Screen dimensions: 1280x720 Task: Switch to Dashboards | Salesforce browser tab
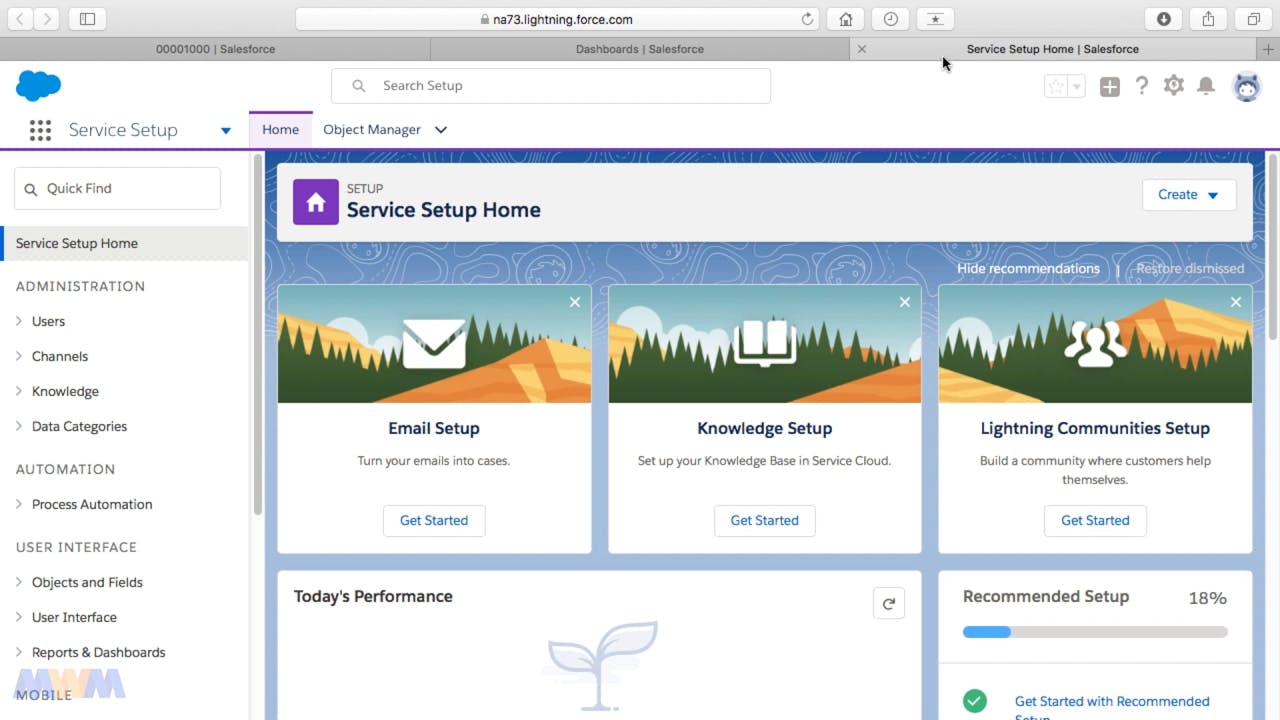coord(640,49)
